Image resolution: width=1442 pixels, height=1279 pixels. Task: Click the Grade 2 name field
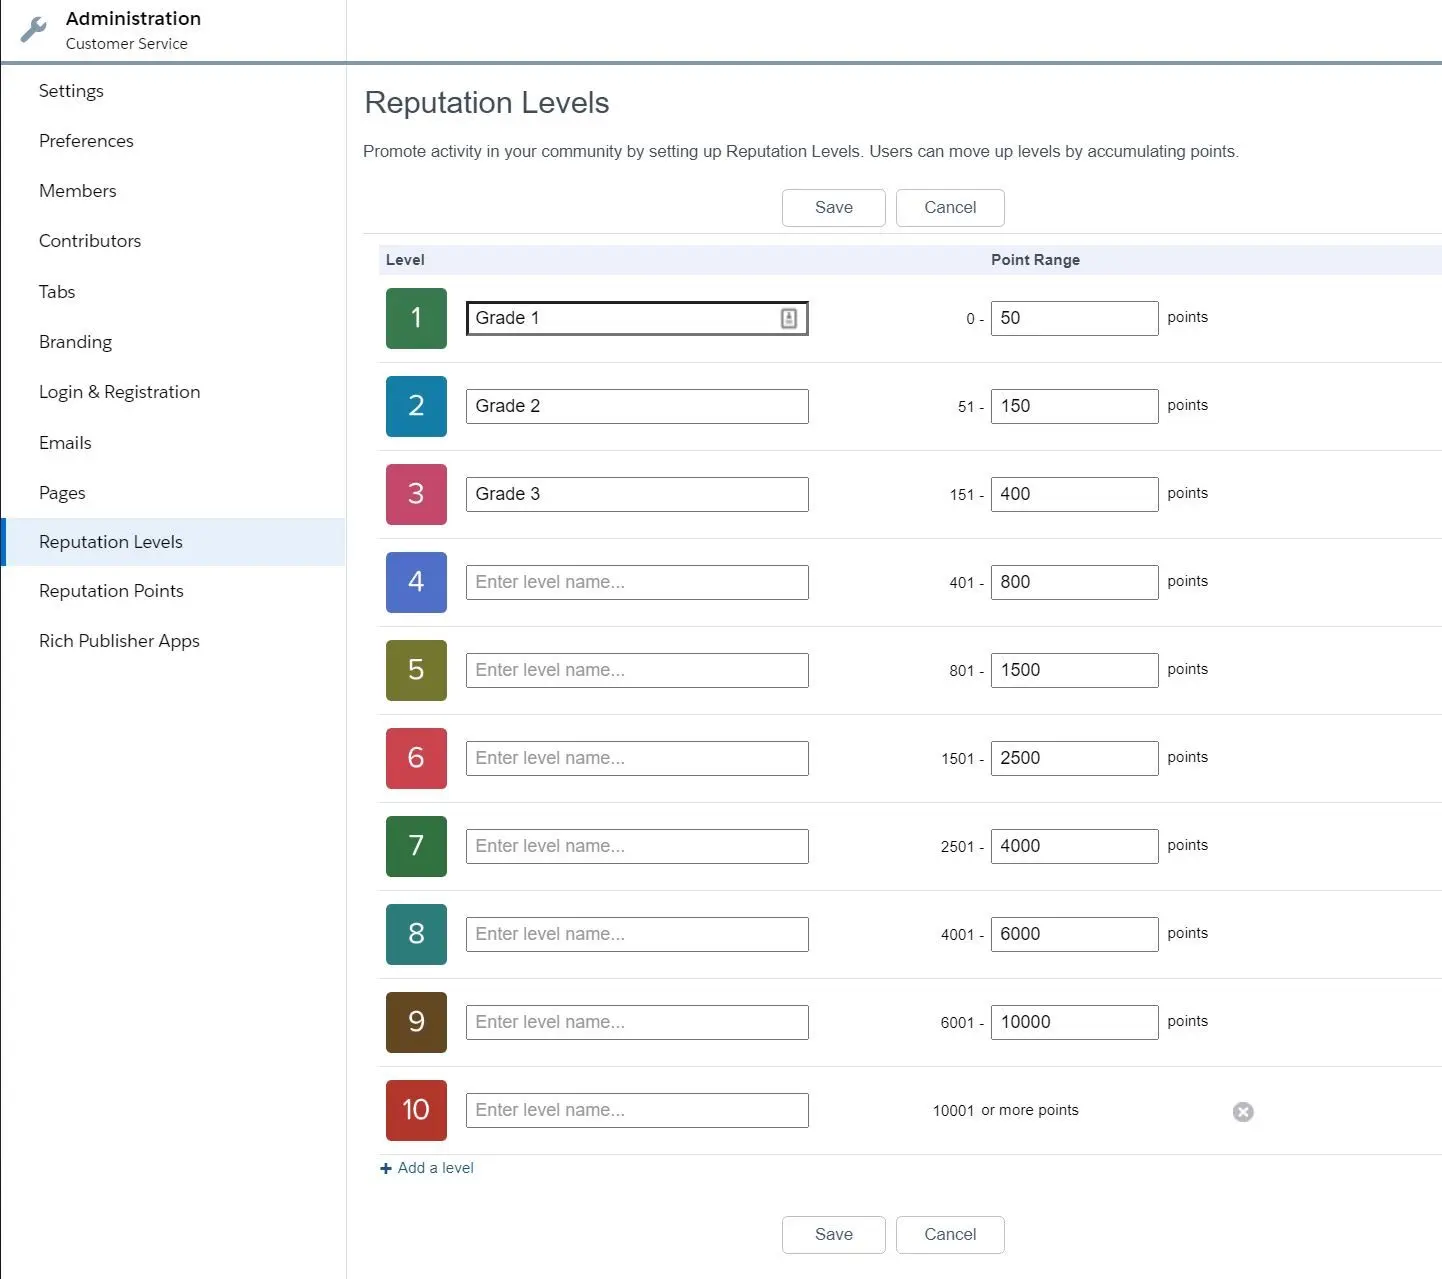pyautogui.click(x=637, y=406)
